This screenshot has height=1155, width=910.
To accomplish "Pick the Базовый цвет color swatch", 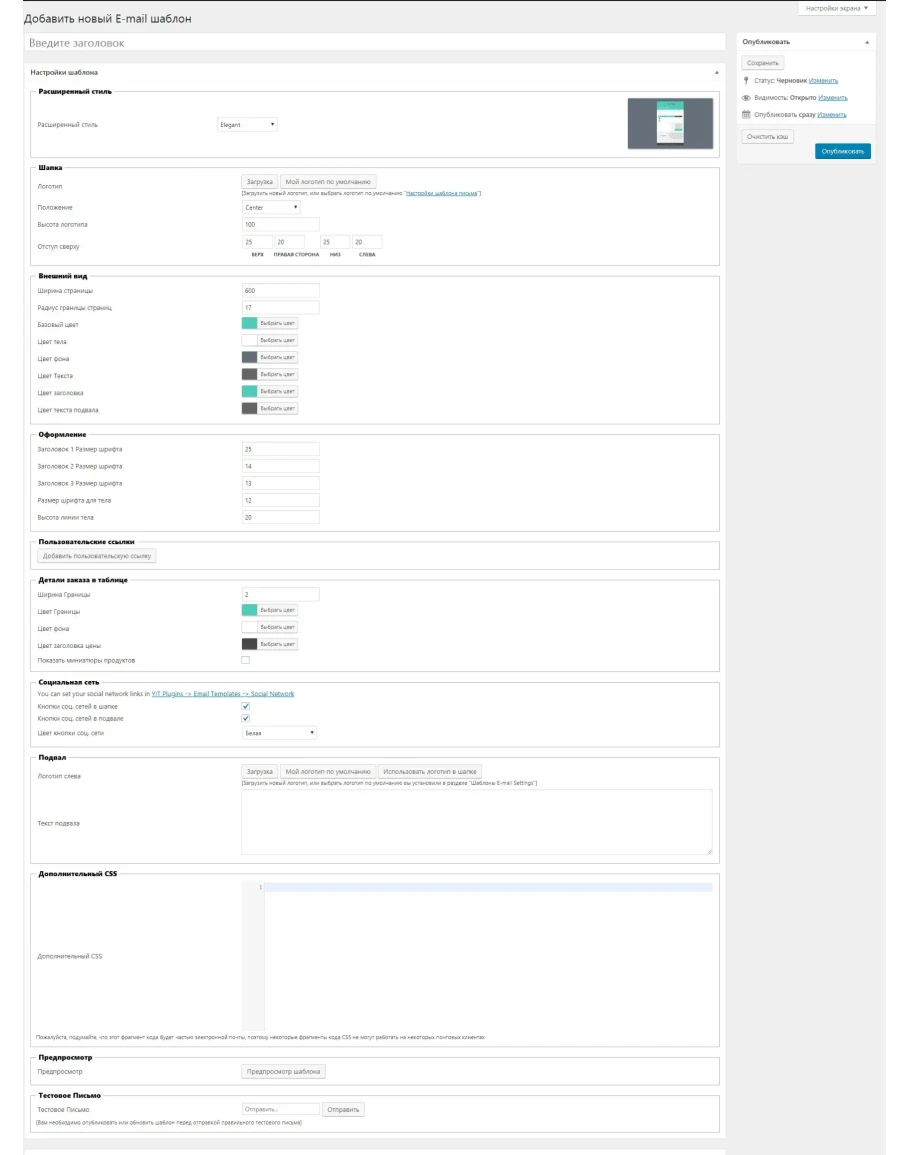I will tap(250, 324).
